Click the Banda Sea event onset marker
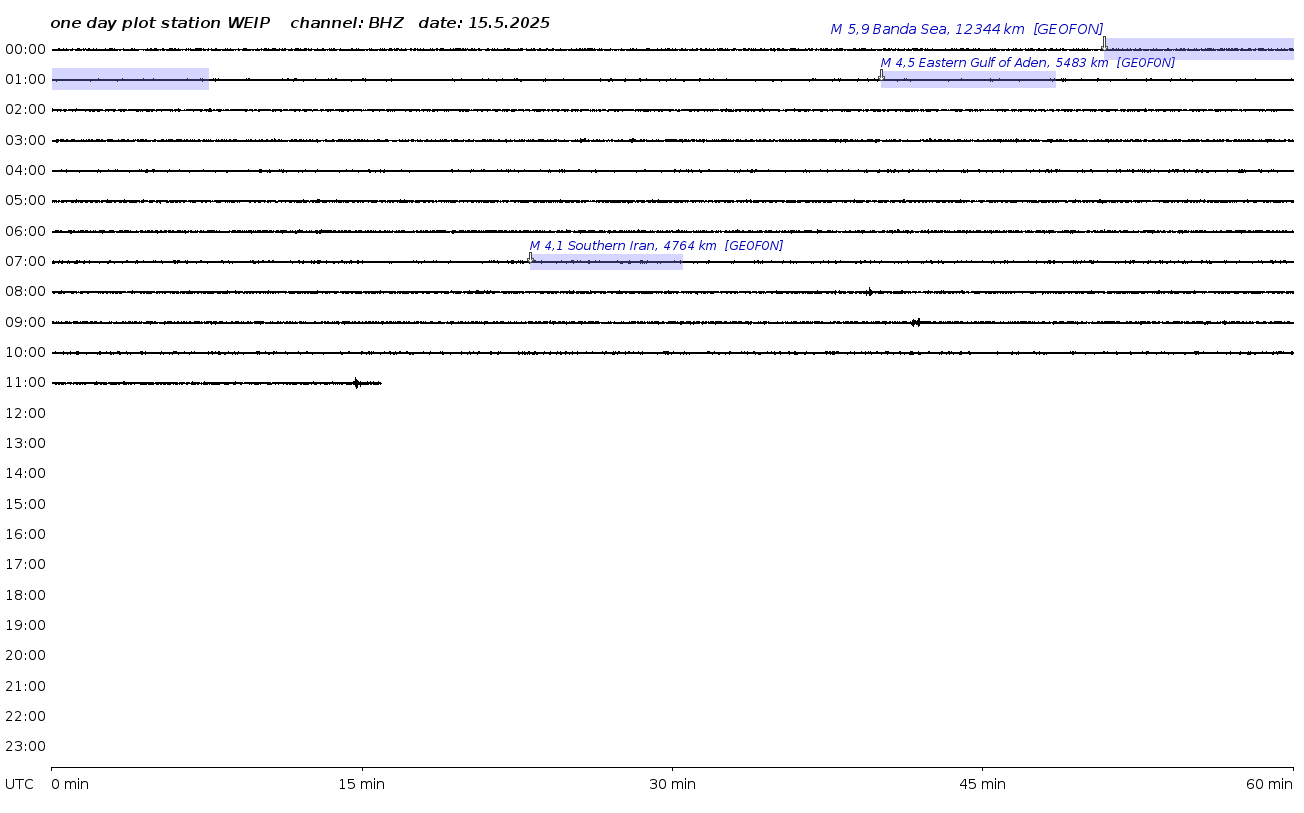The width and height of the screenshot is (1304, 813). 1104,43
